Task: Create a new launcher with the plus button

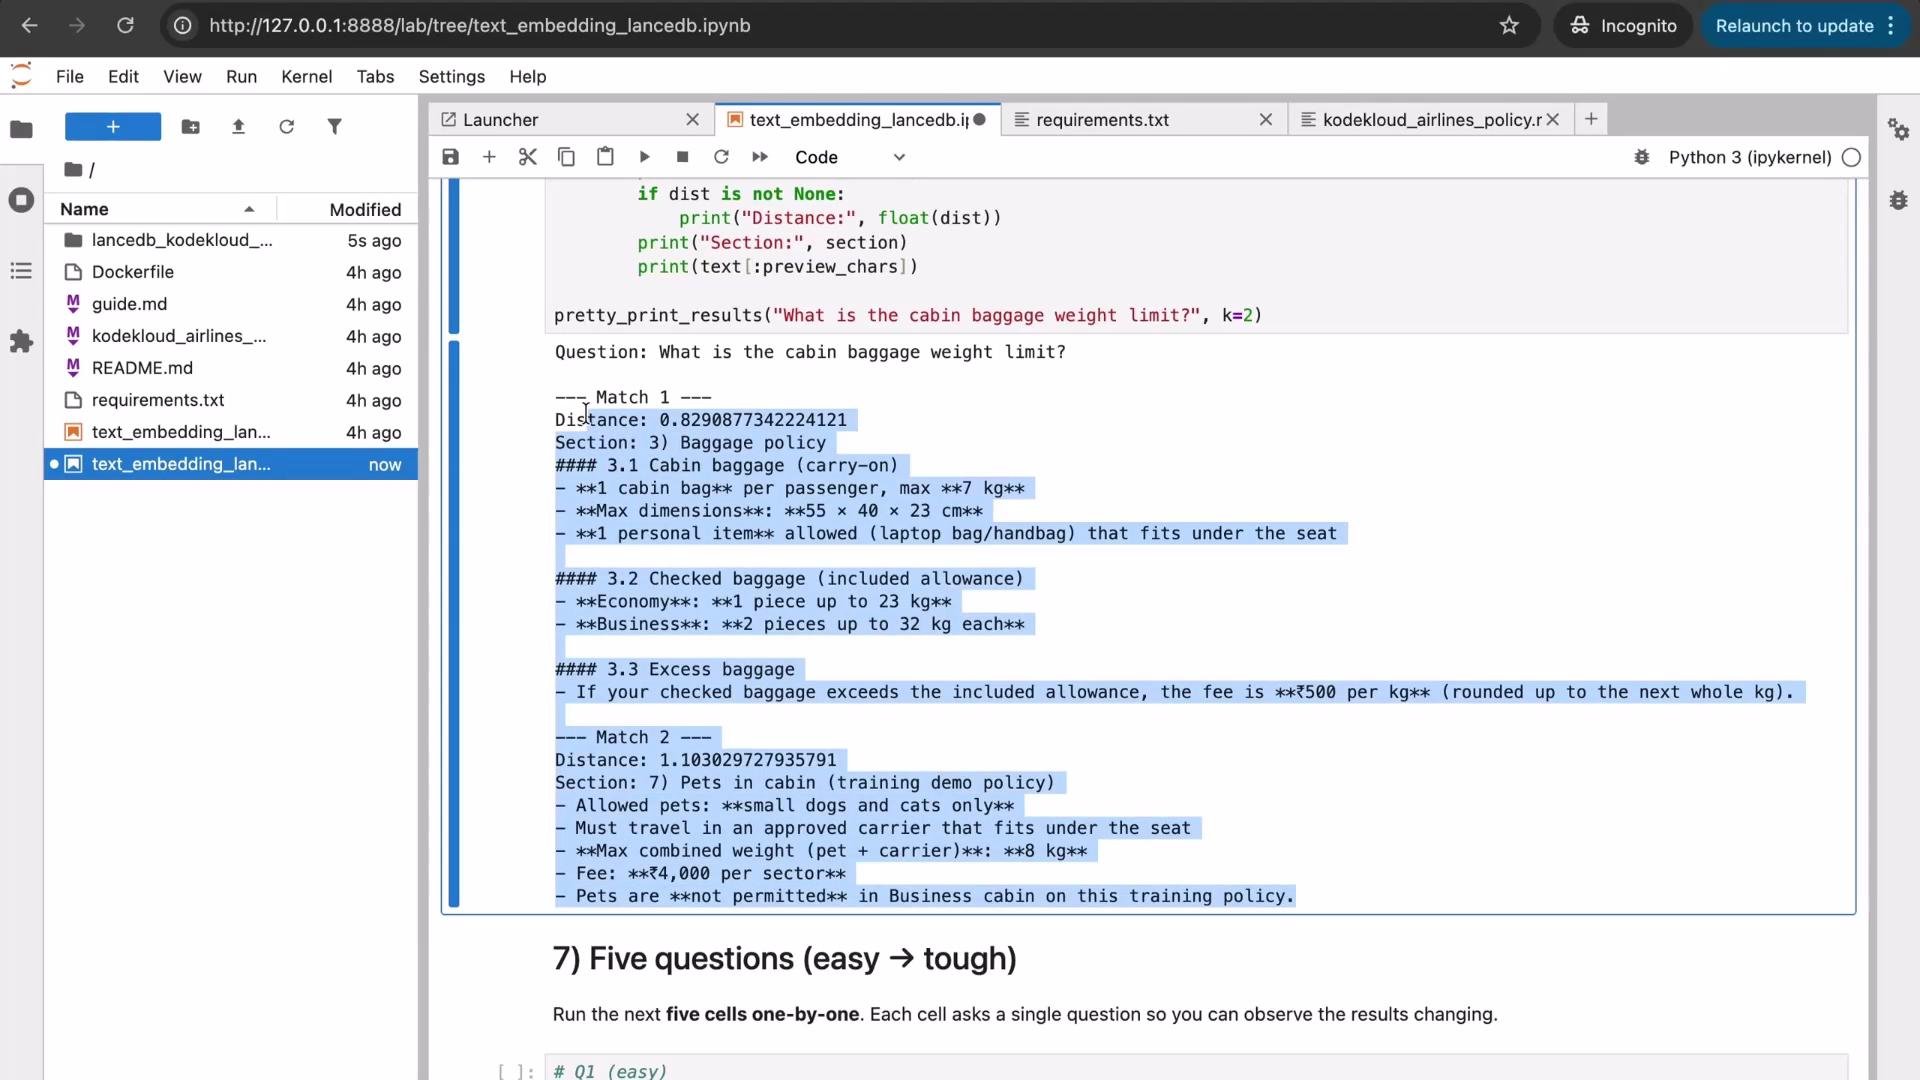Action: click(x=113, y=127)
